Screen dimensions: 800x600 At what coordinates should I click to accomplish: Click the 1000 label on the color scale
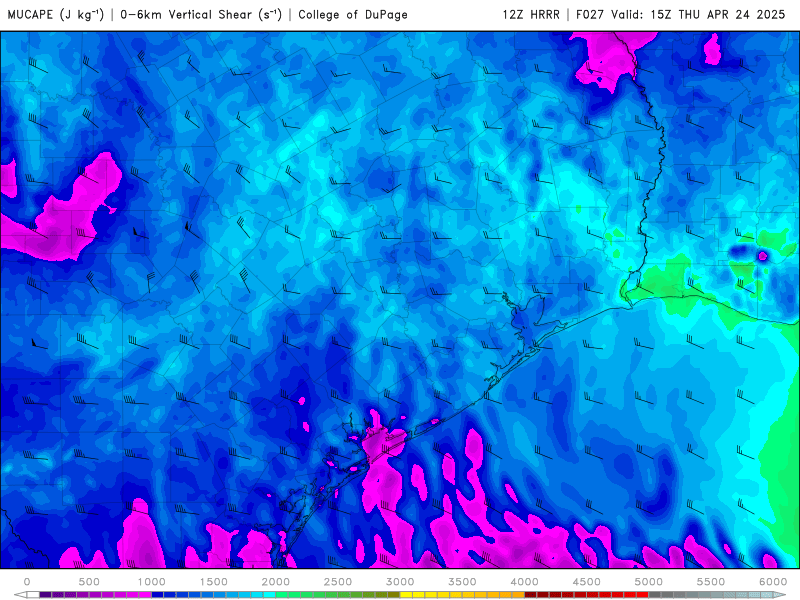[x=152, y=582]
